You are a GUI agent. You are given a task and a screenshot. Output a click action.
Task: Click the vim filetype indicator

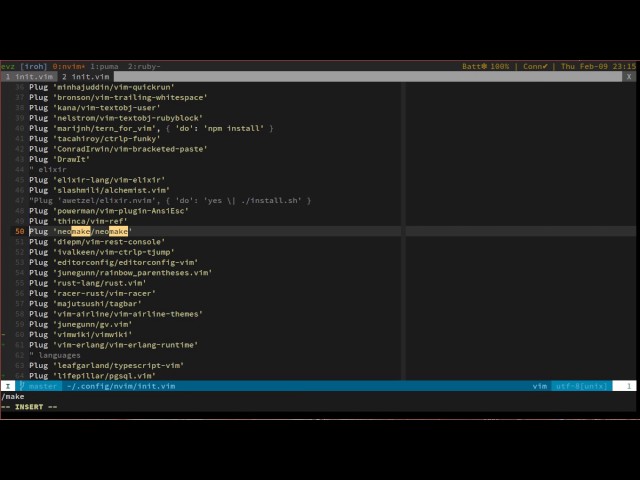[540, 386]
